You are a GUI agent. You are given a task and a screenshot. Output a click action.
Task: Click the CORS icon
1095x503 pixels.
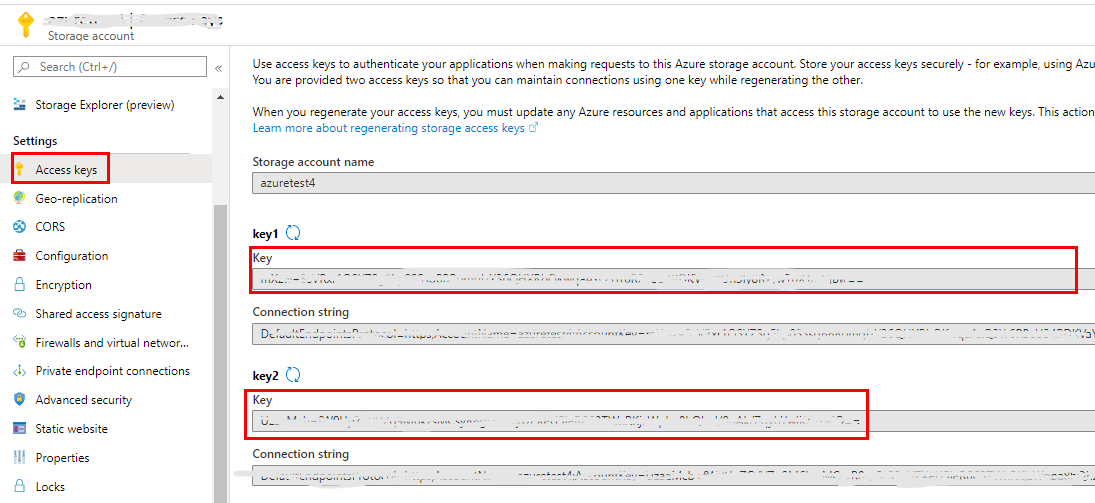point(20,227)
